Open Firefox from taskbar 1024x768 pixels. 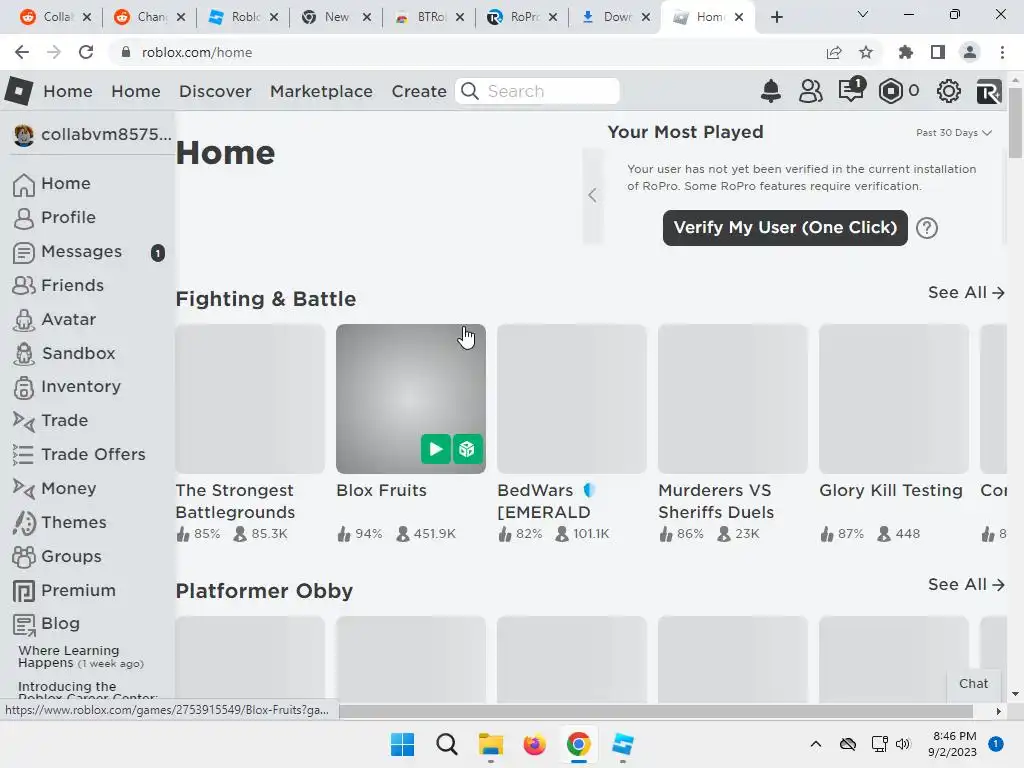click(534, 744)
